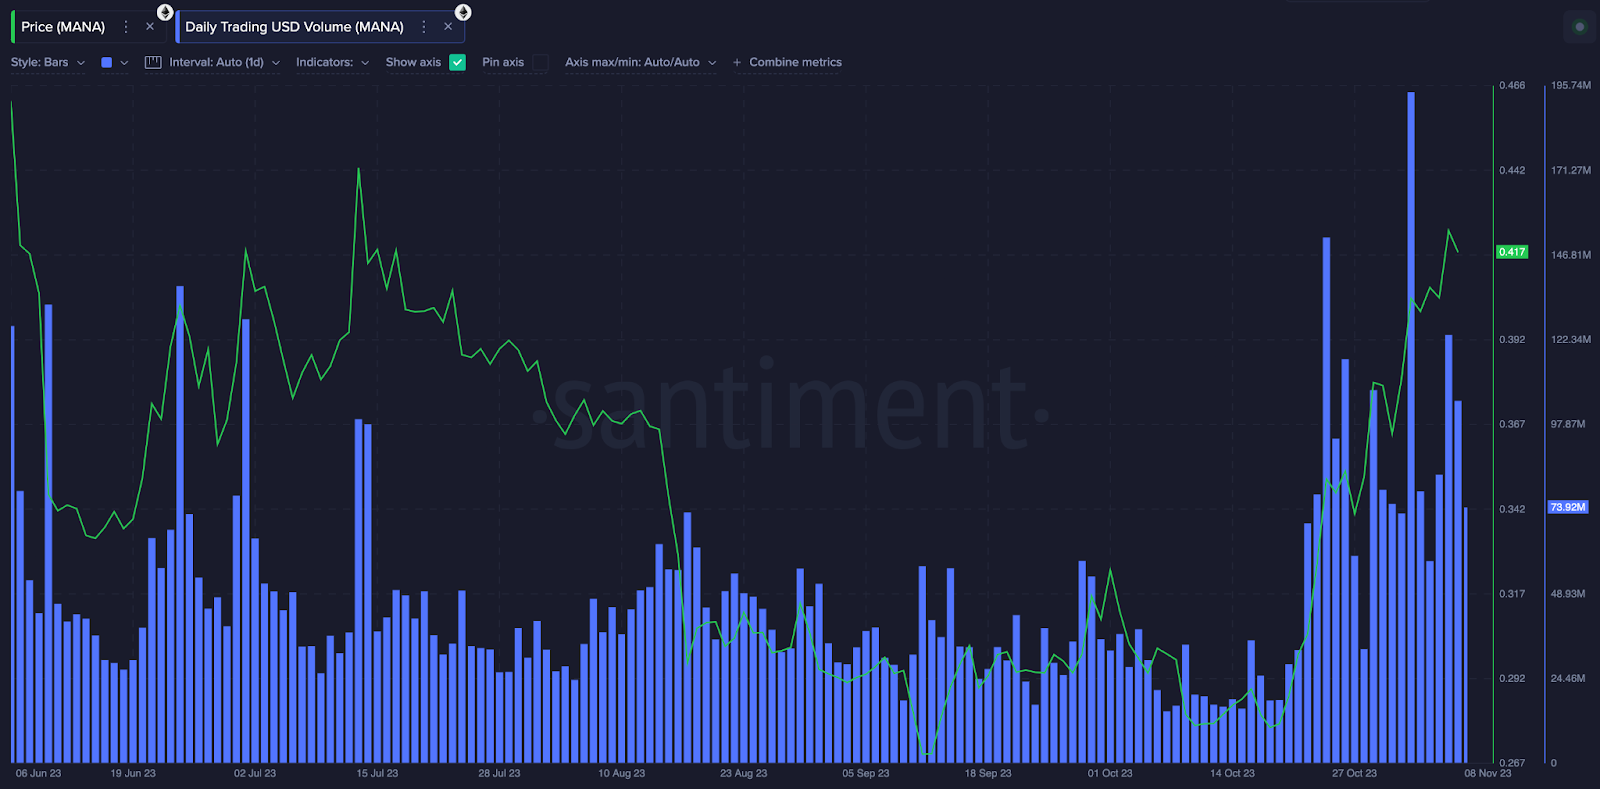Image resolution: width=1600 pixels, height=789 pixels.
Task: Remove Daily Trading USD Volume metric
Action: pyautogui.click(x=448, y=27)
